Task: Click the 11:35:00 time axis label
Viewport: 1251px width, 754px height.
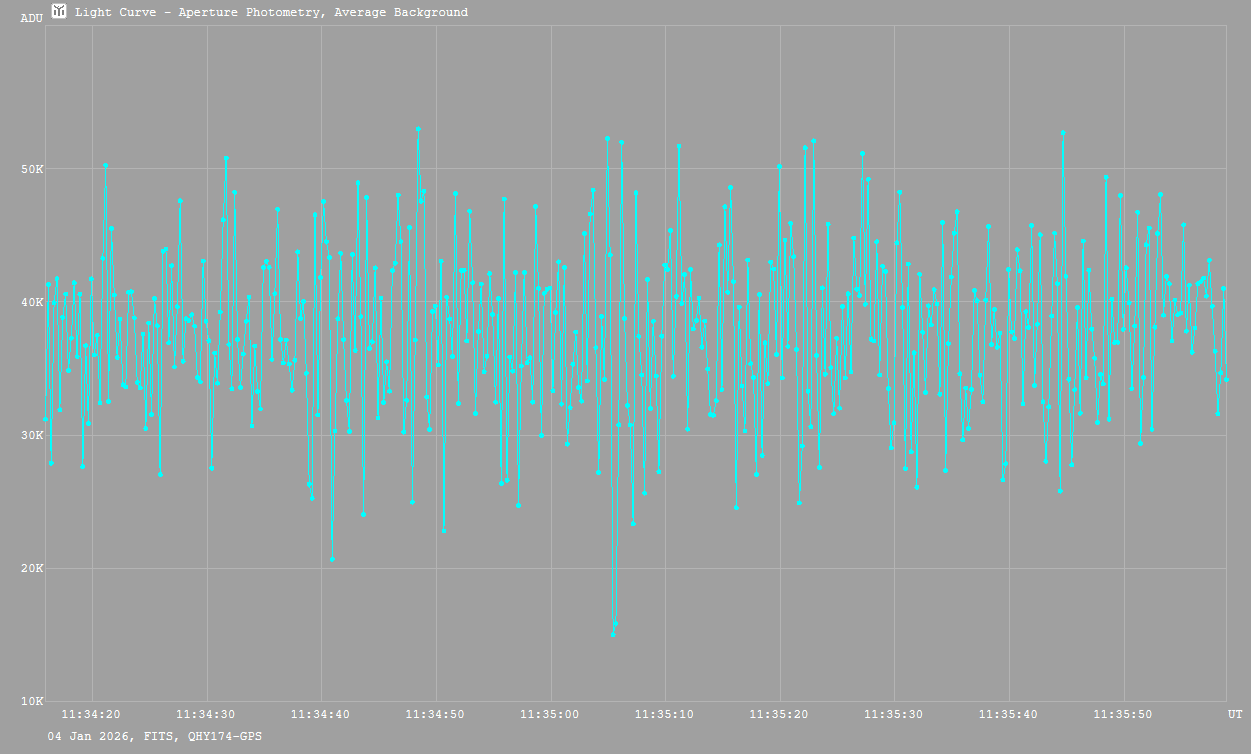Action: (x=550, y=714)
